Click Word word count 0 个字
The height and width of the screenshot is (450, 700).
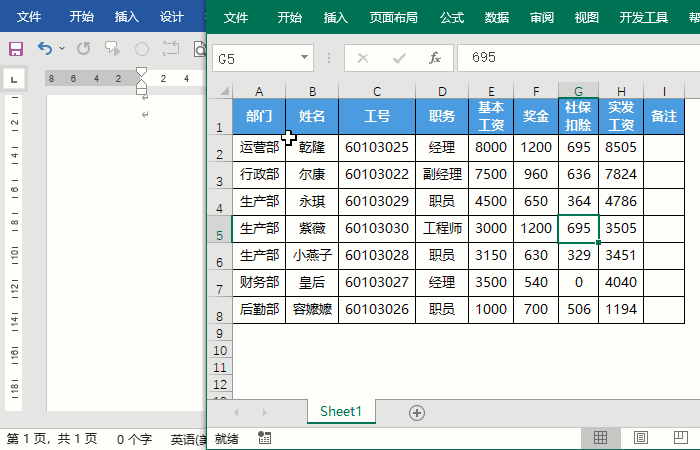point(134,440)
